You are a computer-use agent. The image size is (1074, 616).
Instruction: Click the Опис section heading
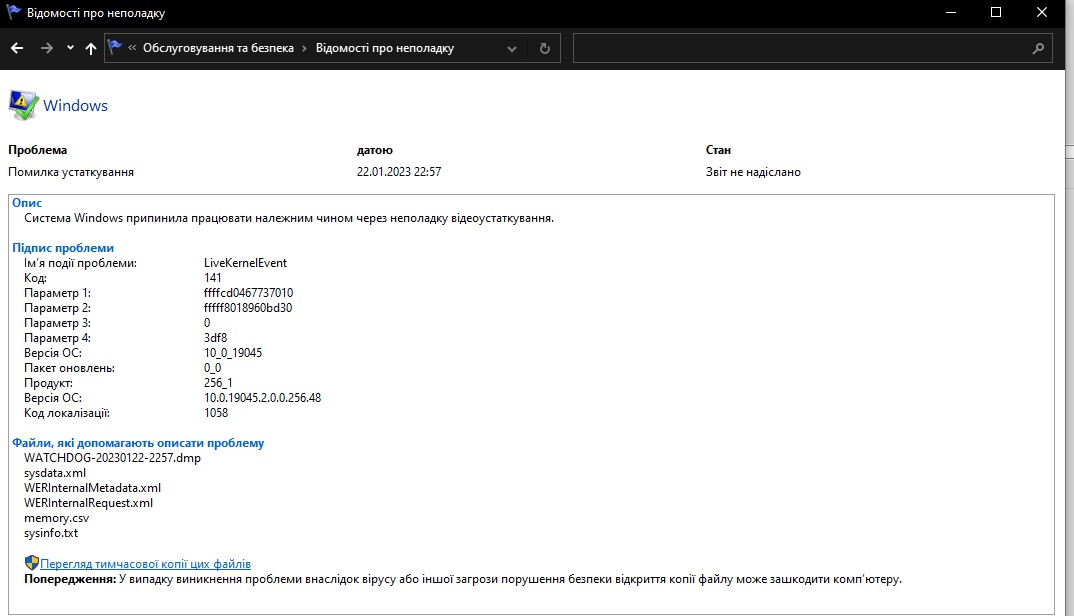coord(27,203)
